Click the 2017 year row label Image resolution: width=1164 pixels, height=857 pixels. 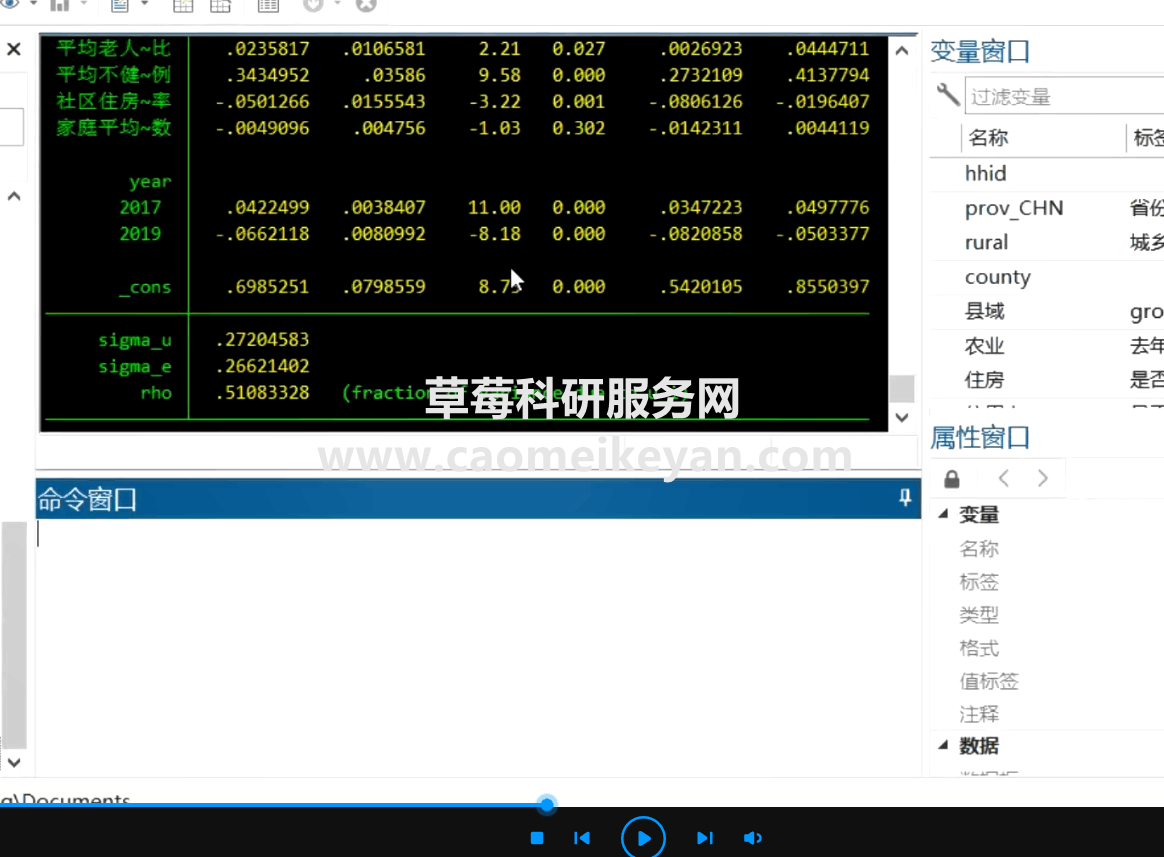(140, 207)
